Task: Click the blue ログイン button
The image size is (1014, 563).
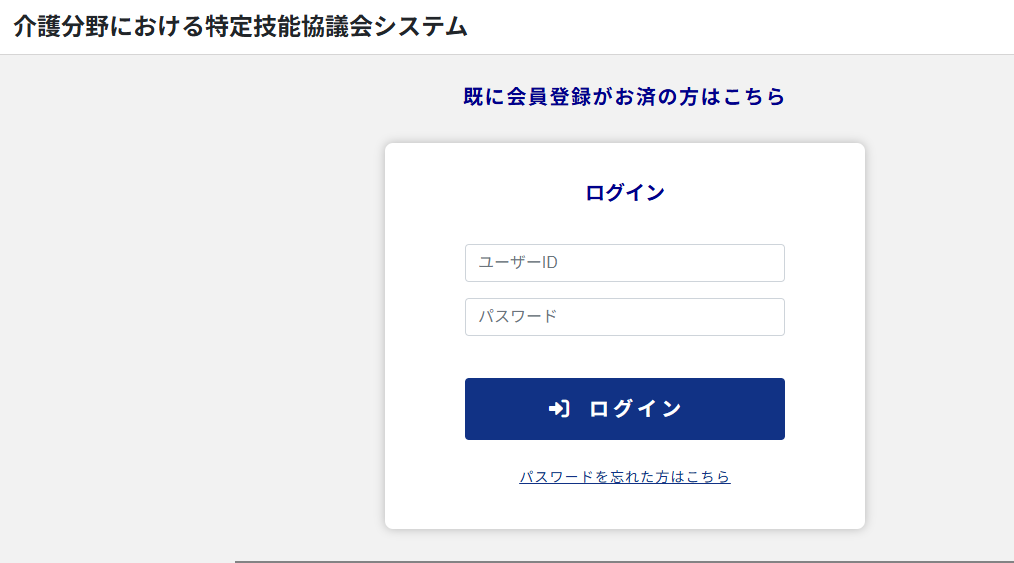Action: coord(625,409)
